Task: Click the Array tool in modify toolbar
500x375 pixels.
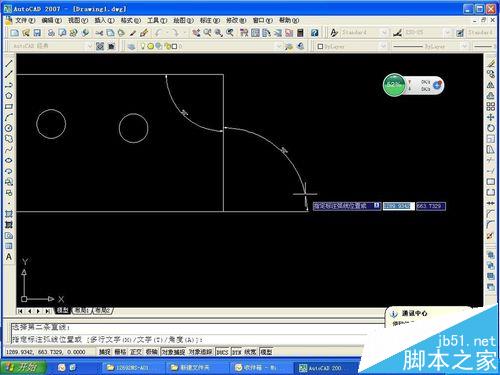Action: coord(490,107)
